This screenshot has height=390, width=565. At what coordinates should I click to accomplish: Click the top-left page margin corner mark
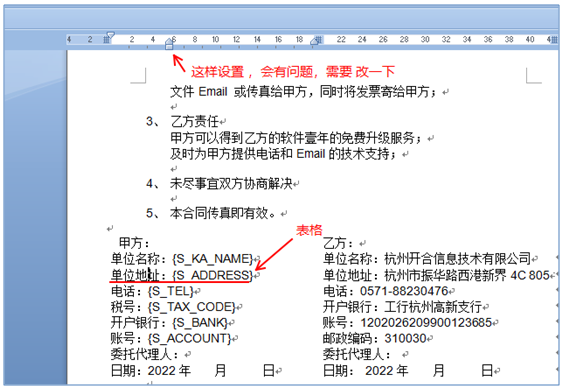click(x=138, y=76)
